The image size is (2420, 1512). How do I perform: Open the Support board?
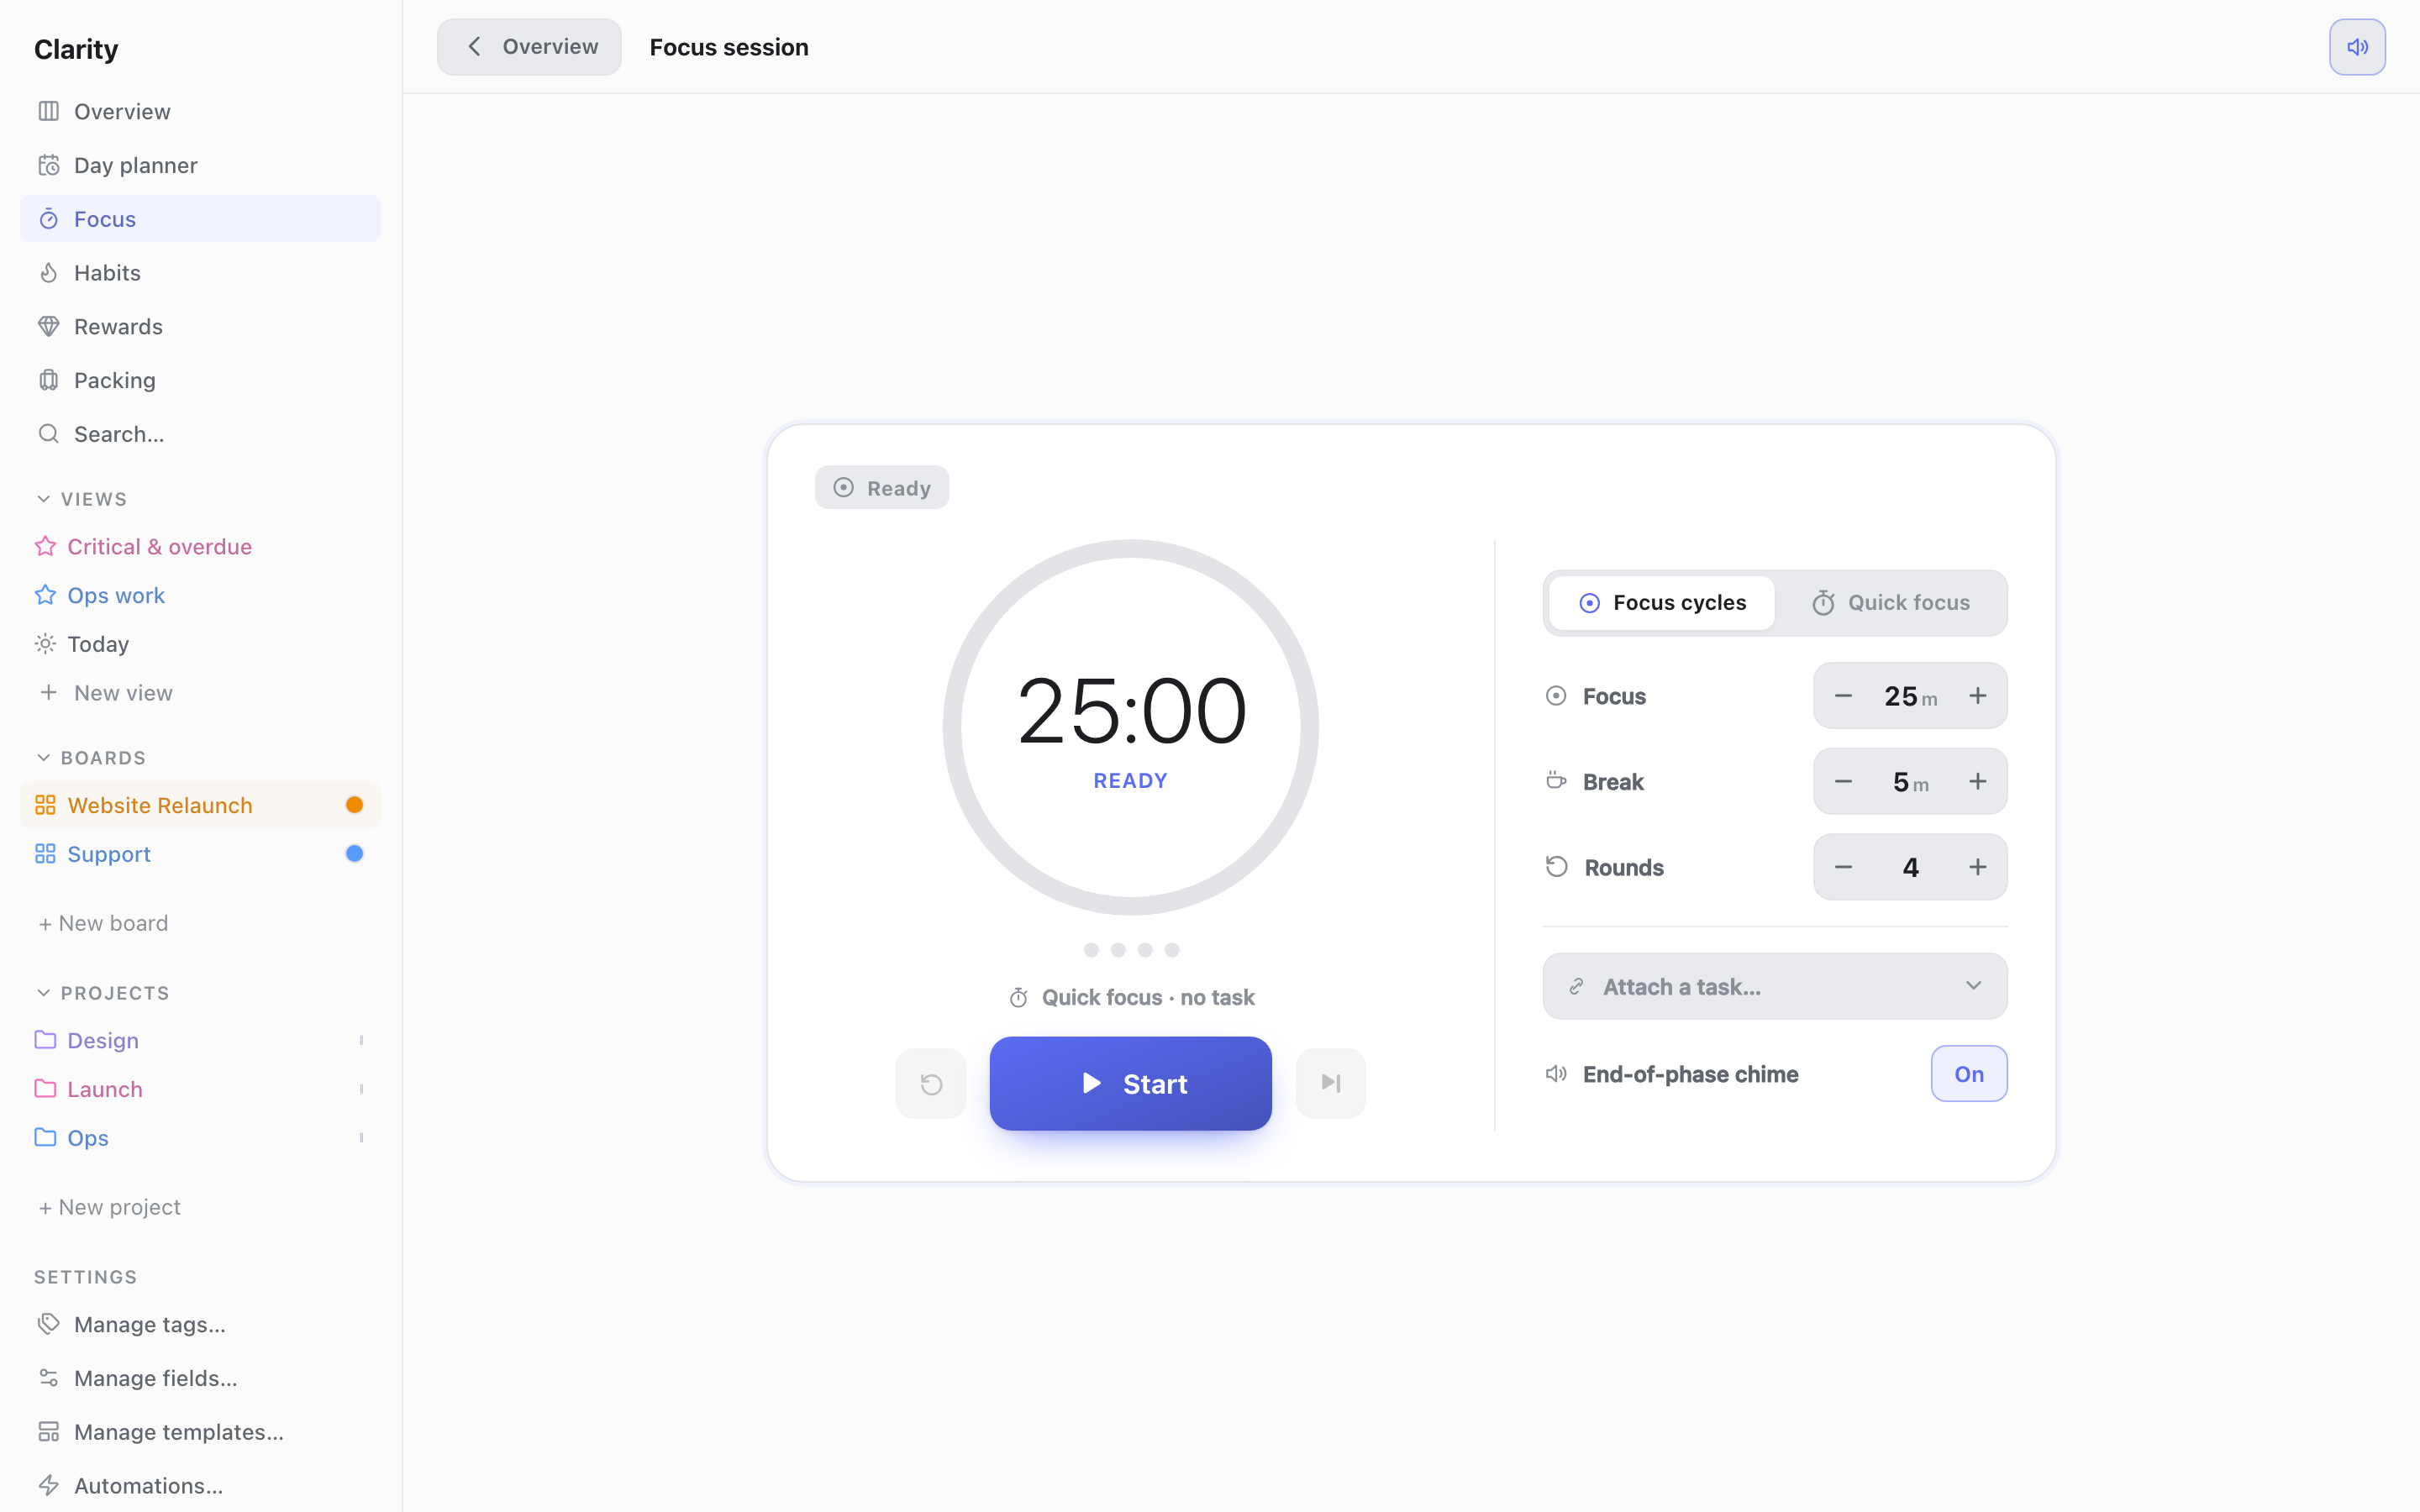pos(200,854)
